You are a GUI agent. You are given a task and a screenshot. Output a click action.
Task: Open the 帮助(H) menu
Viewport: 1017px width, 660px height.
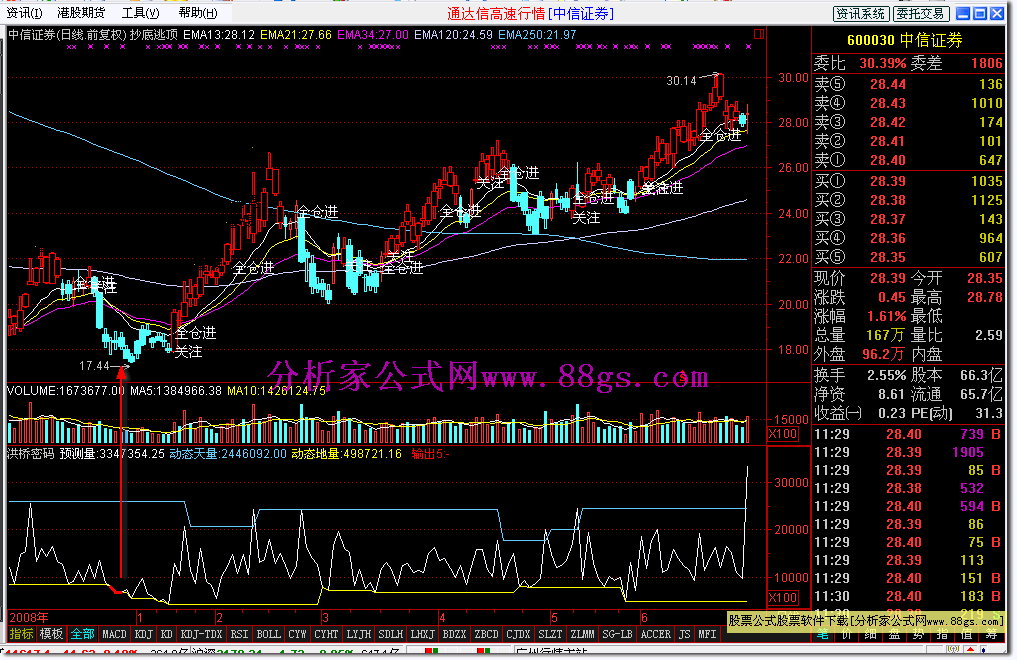pos(198,13)
